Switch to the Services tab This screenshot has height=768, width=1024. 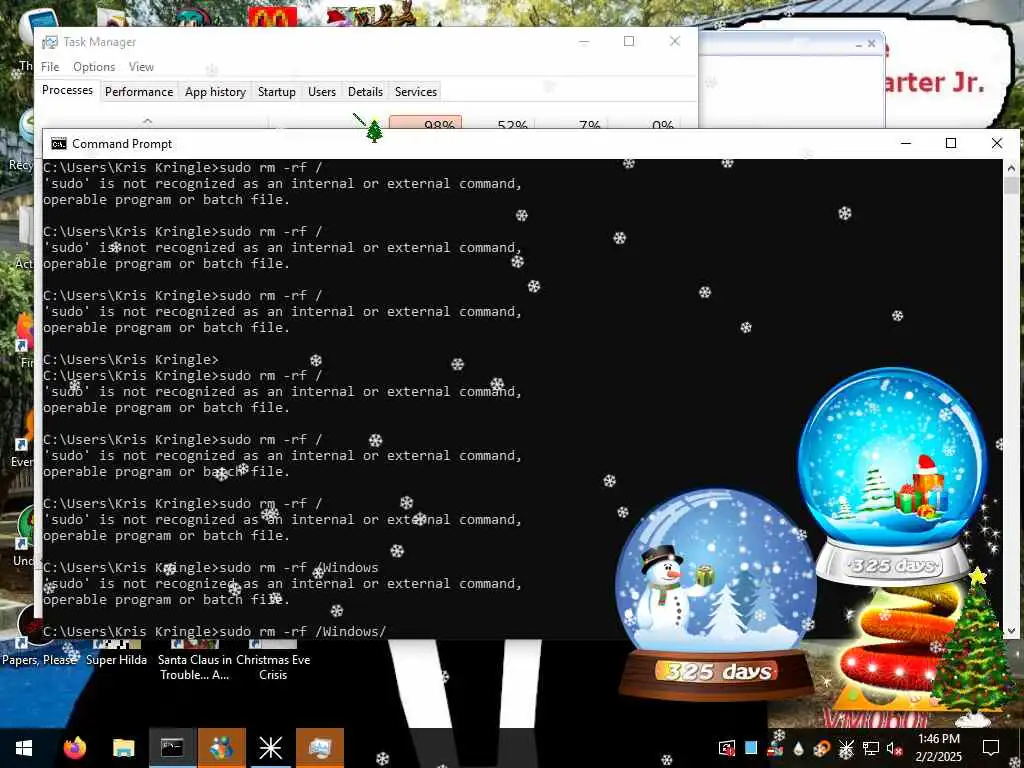pyautogui.click(x=416, y=91)
